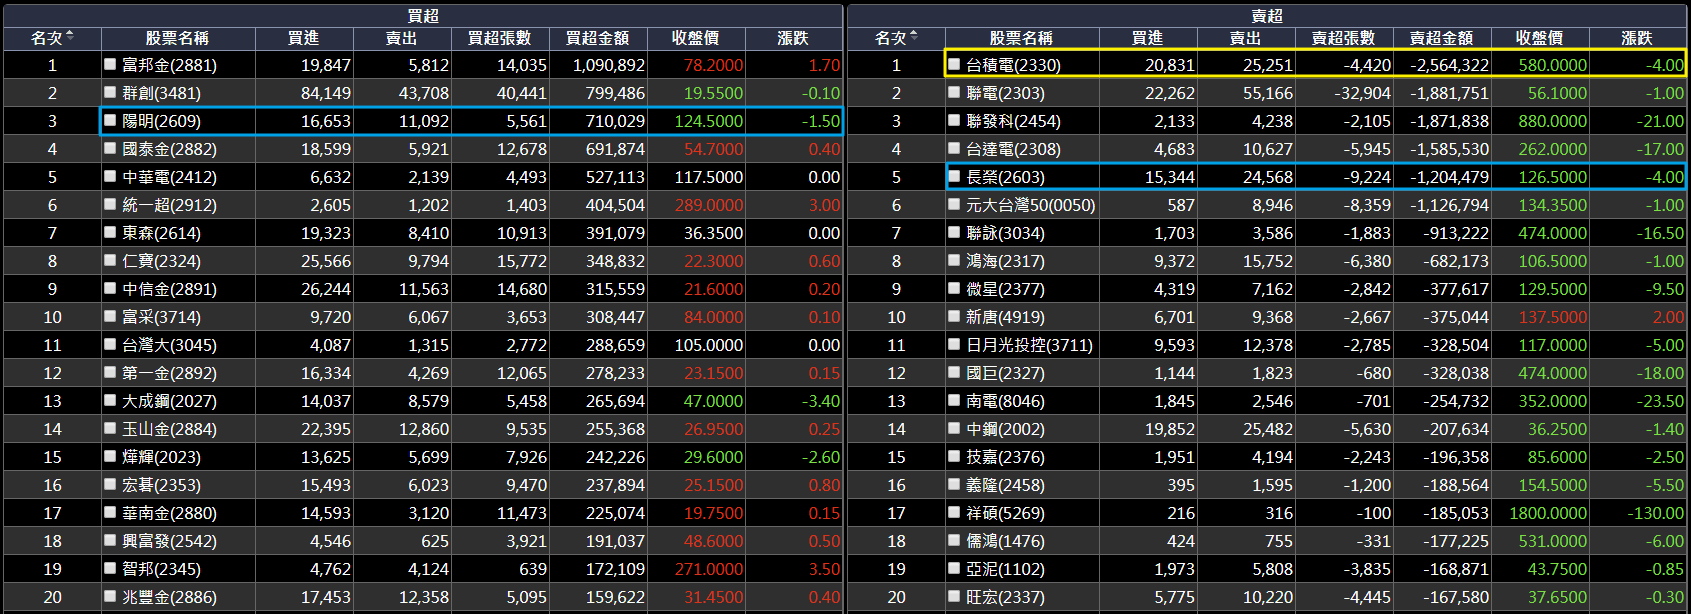Image resolution: width=1691 pixels, height=614 pixels.
Task: Open stock 大成鋼(2027)
Action: tap(169, 401)
